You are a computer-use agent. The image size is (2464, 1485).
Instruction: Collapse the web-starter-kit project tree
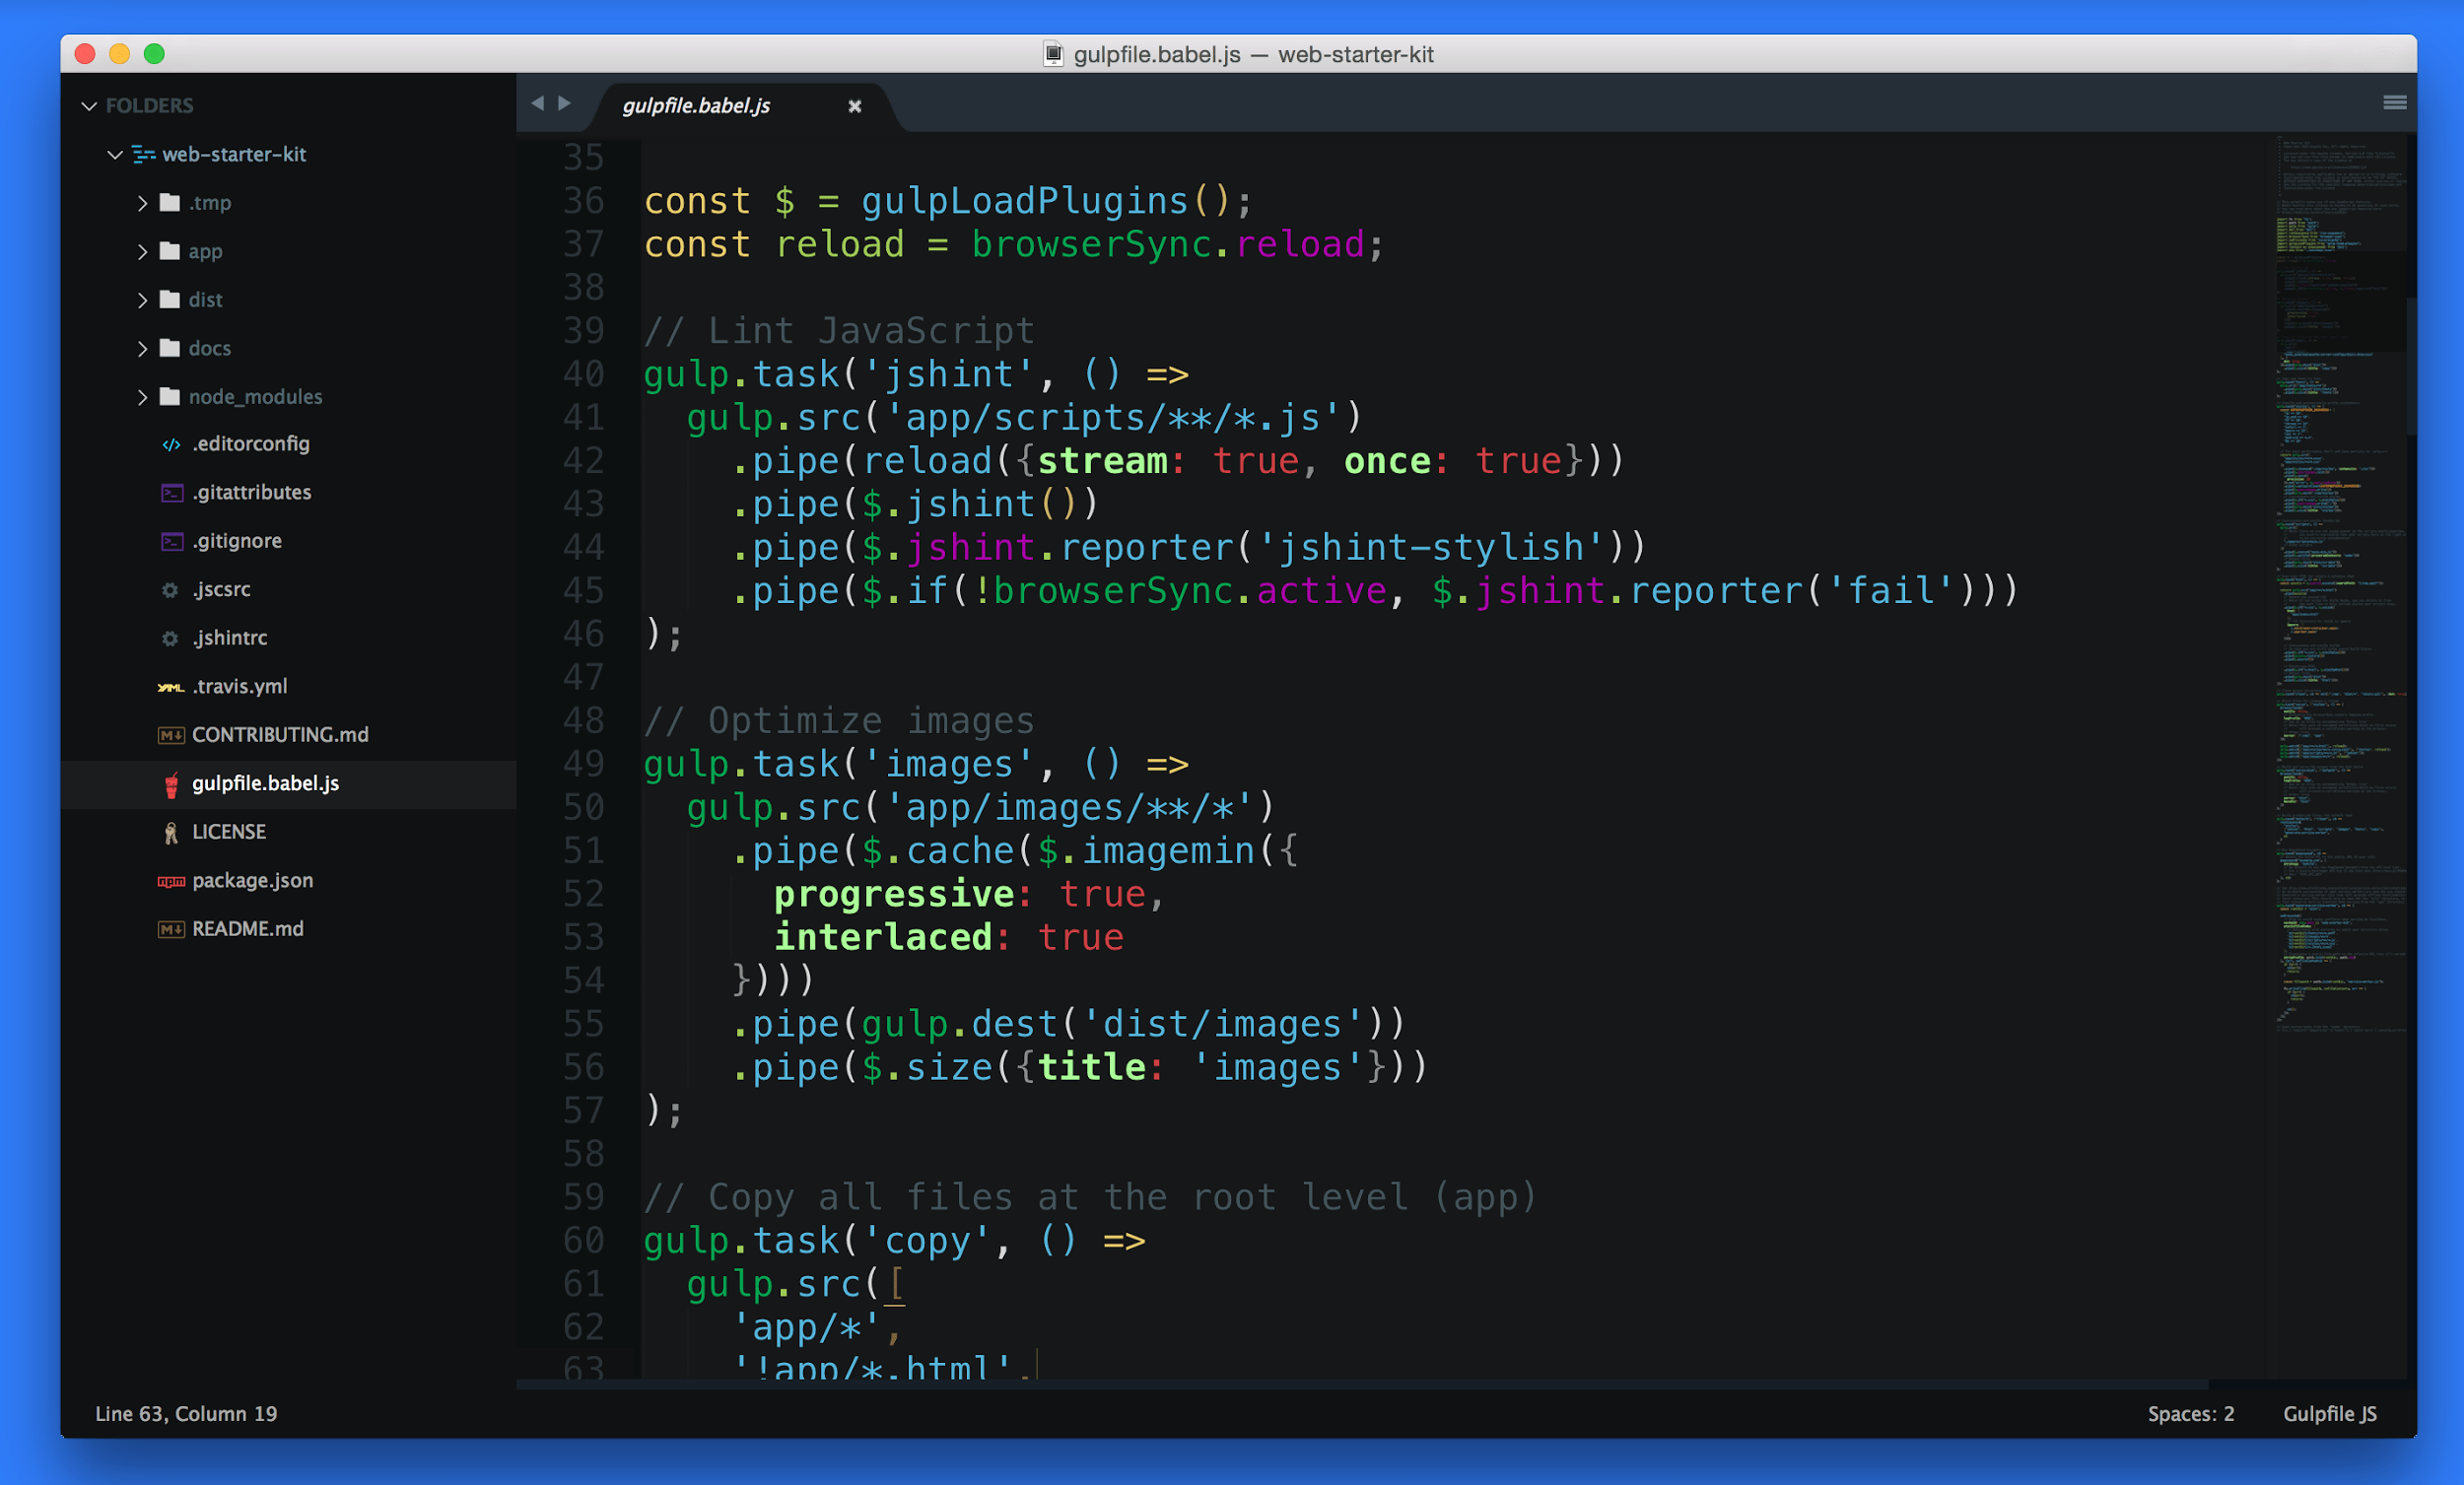[115, 155]
